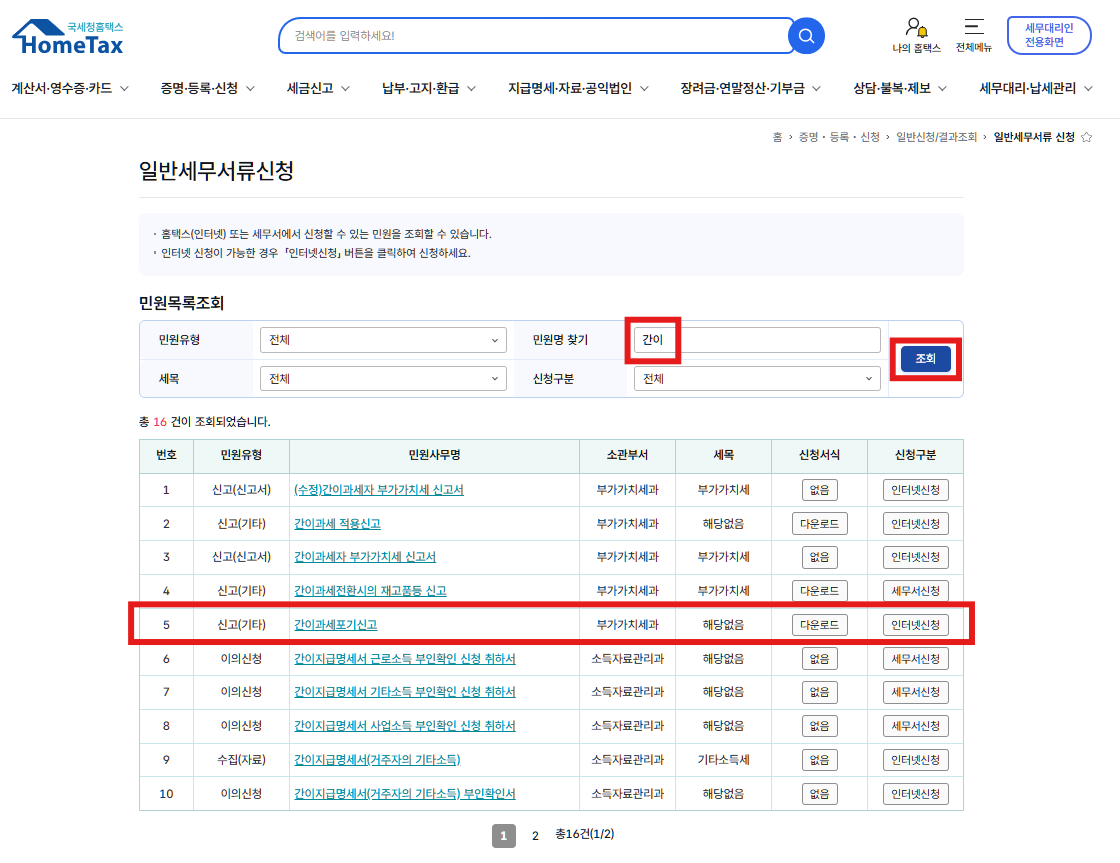The image size is (1120, 863).
Task: Click 인터넷신청 for 간이과세포기신고 row
Action: [915, 625]
